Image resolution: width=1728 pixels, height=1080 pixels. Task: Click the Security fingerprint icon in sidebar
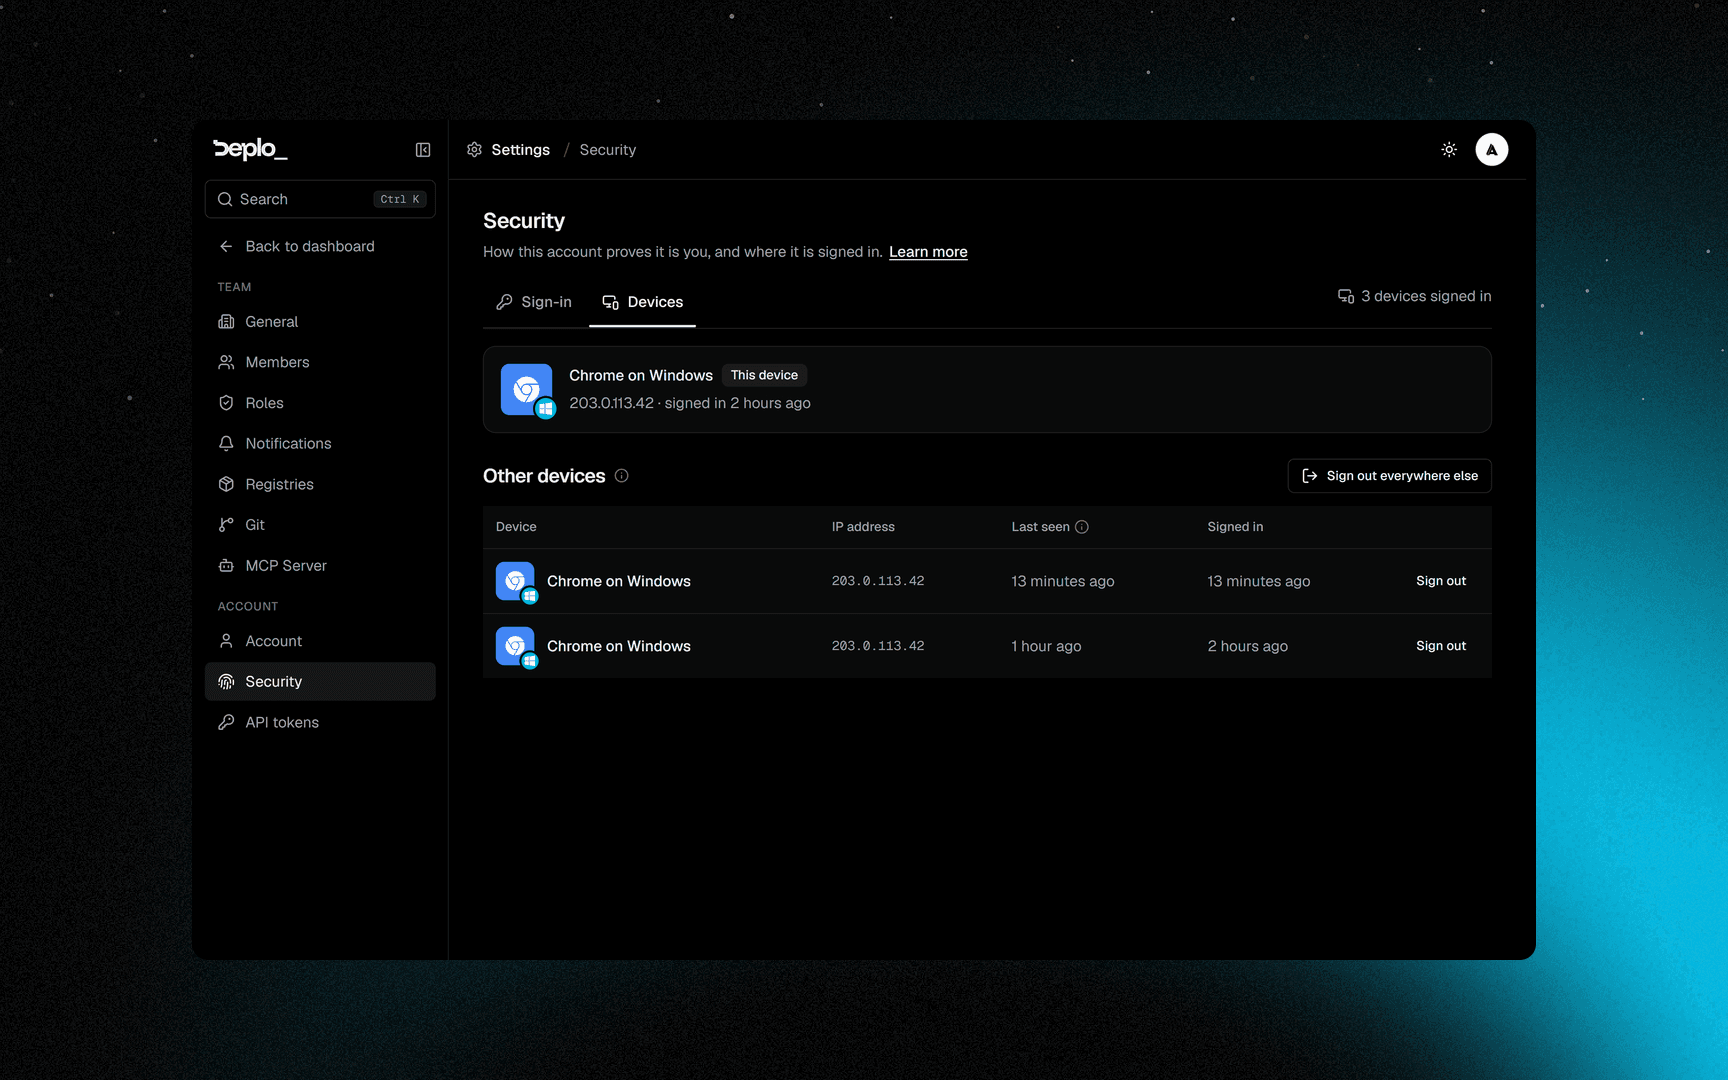click(226, 682)
